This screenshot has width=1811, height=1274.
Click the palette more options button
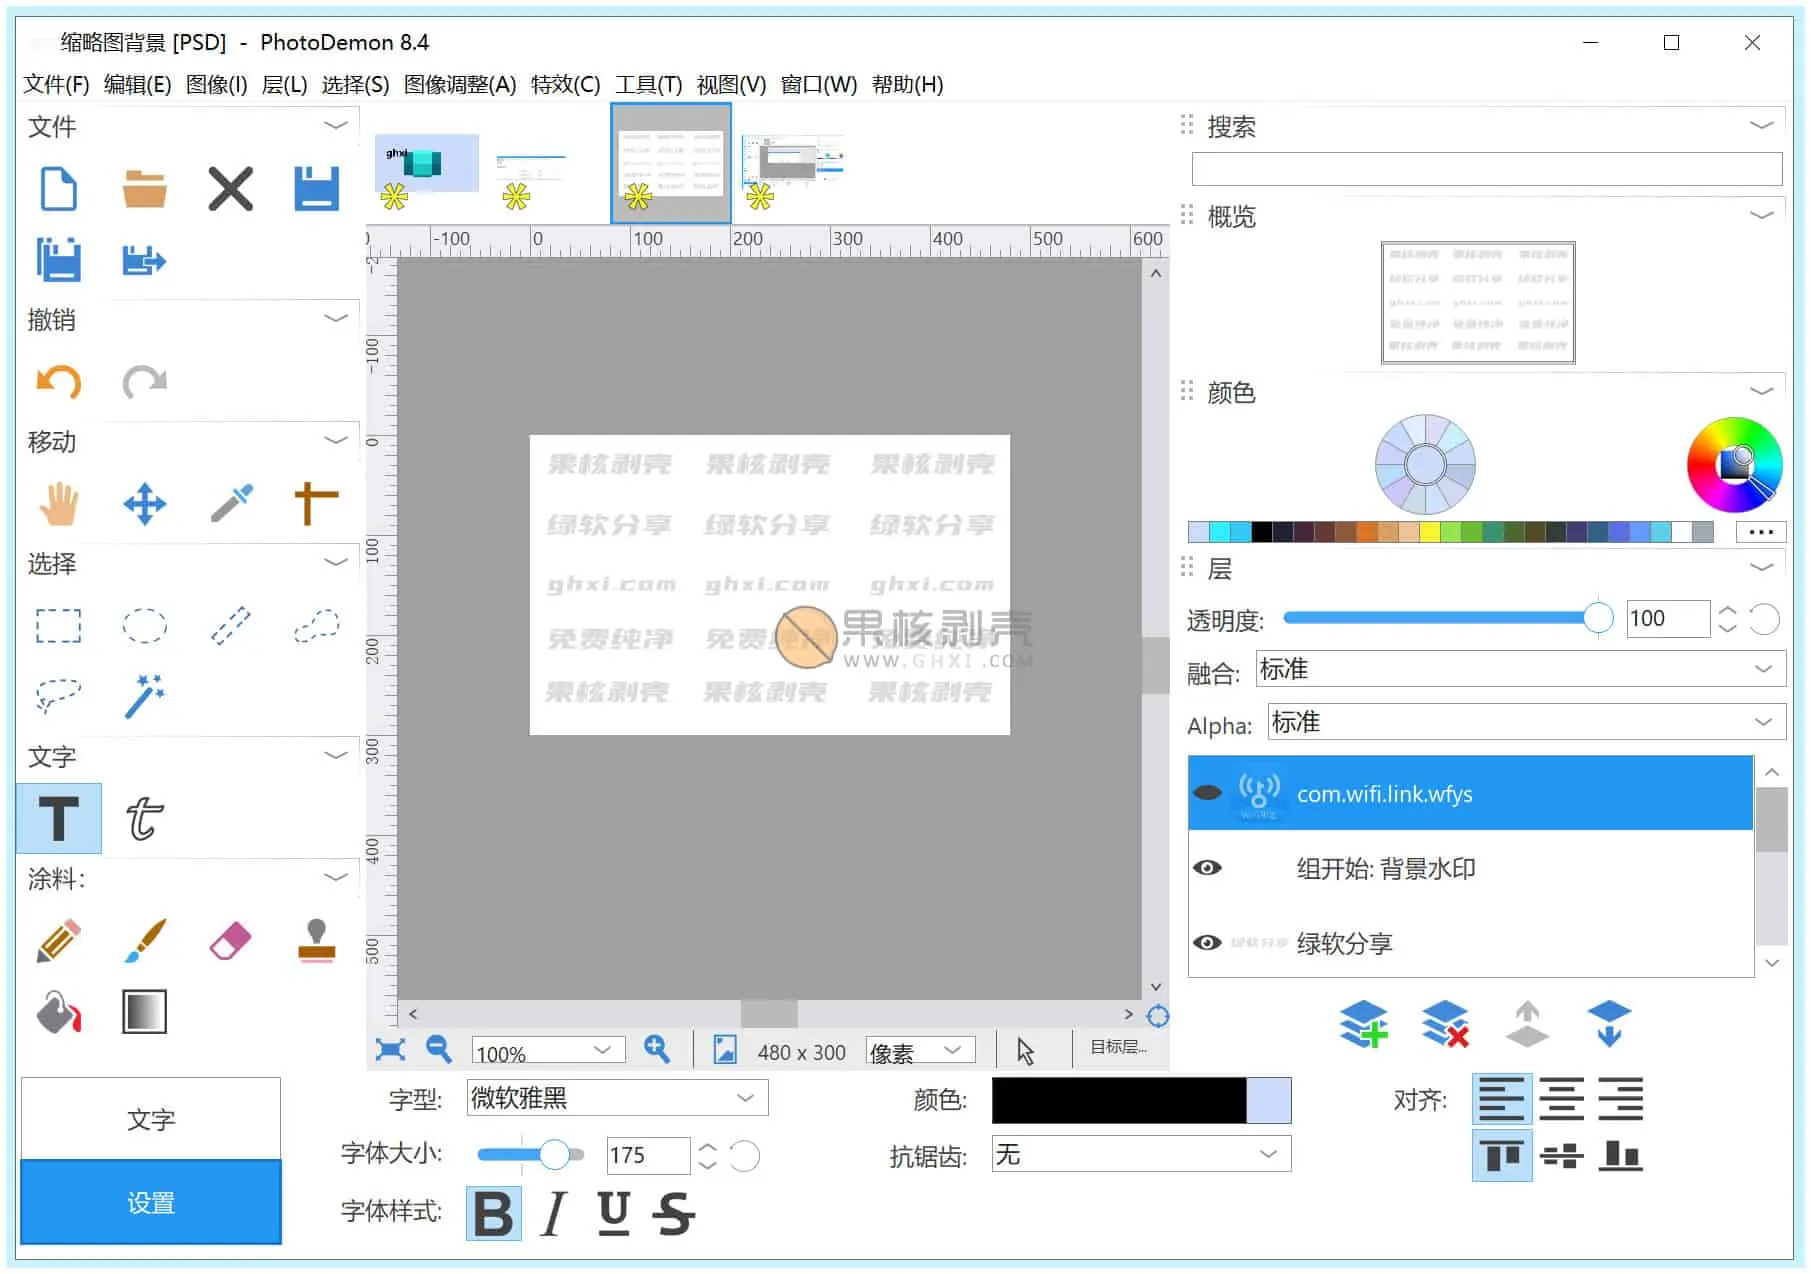(1761, 532)
